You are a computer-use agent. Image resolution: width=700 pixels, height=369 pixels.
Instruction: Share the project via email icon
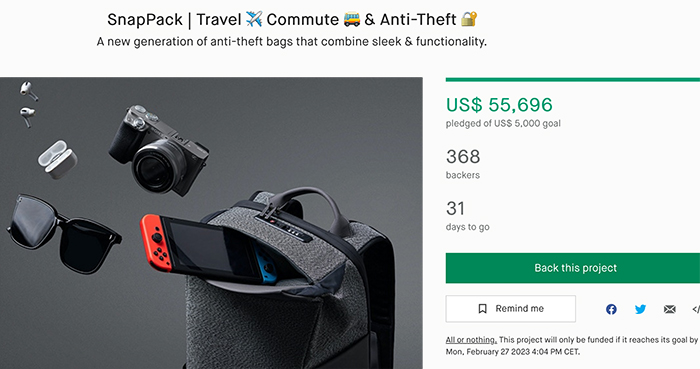pos(670,309)
